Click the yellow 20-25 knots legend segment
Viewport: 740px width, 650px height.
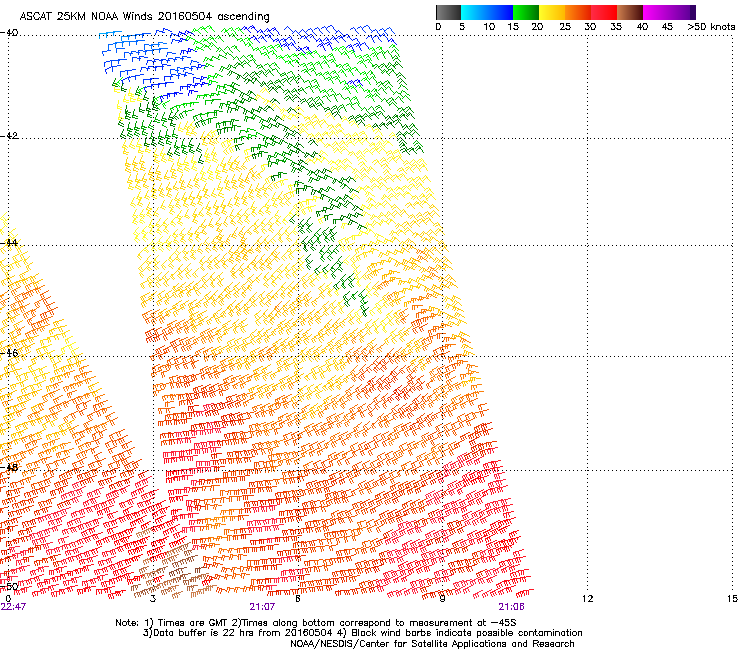(x=552, y=12)
